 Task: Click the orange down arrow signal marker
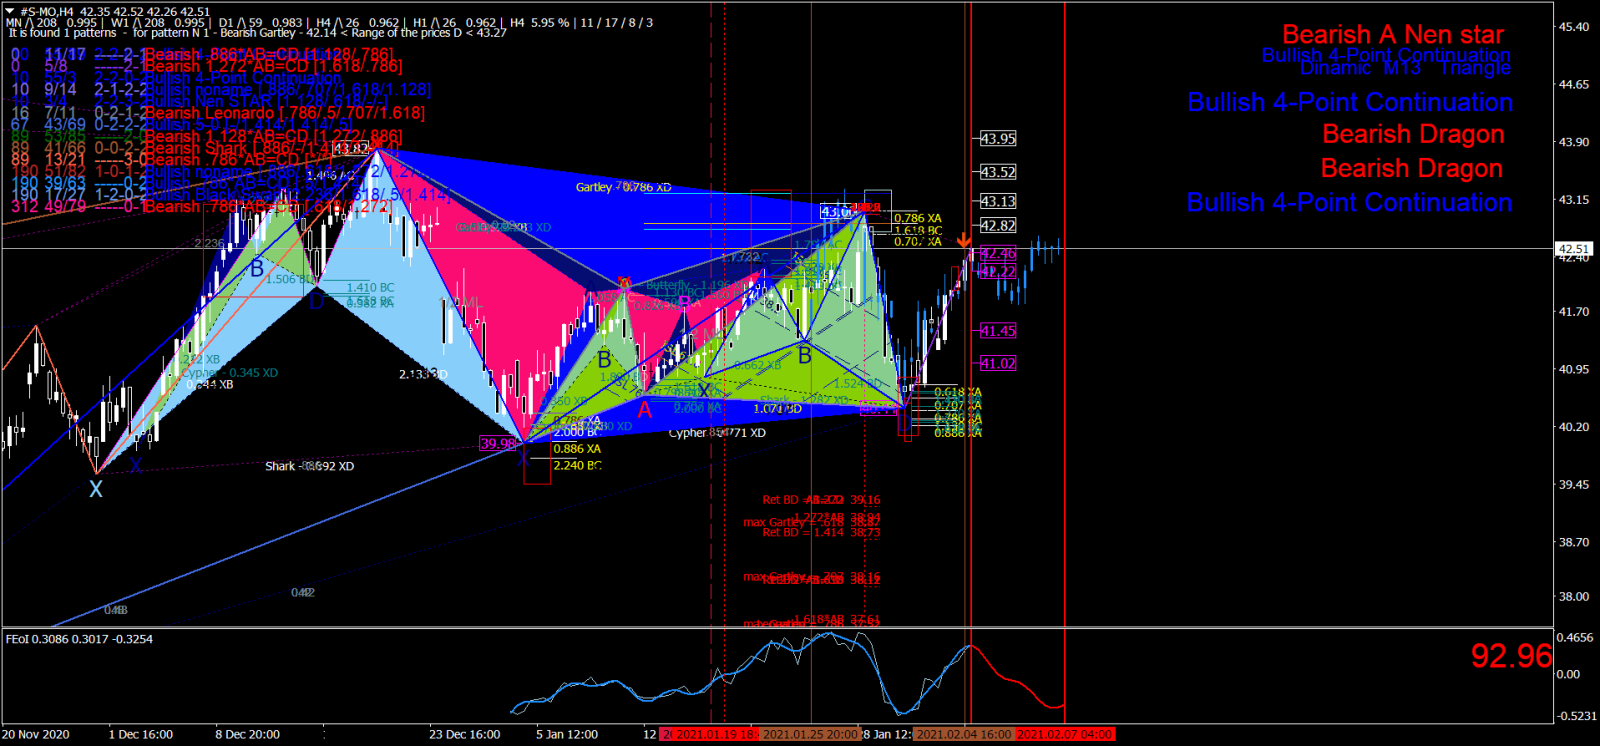click(964, 241)
